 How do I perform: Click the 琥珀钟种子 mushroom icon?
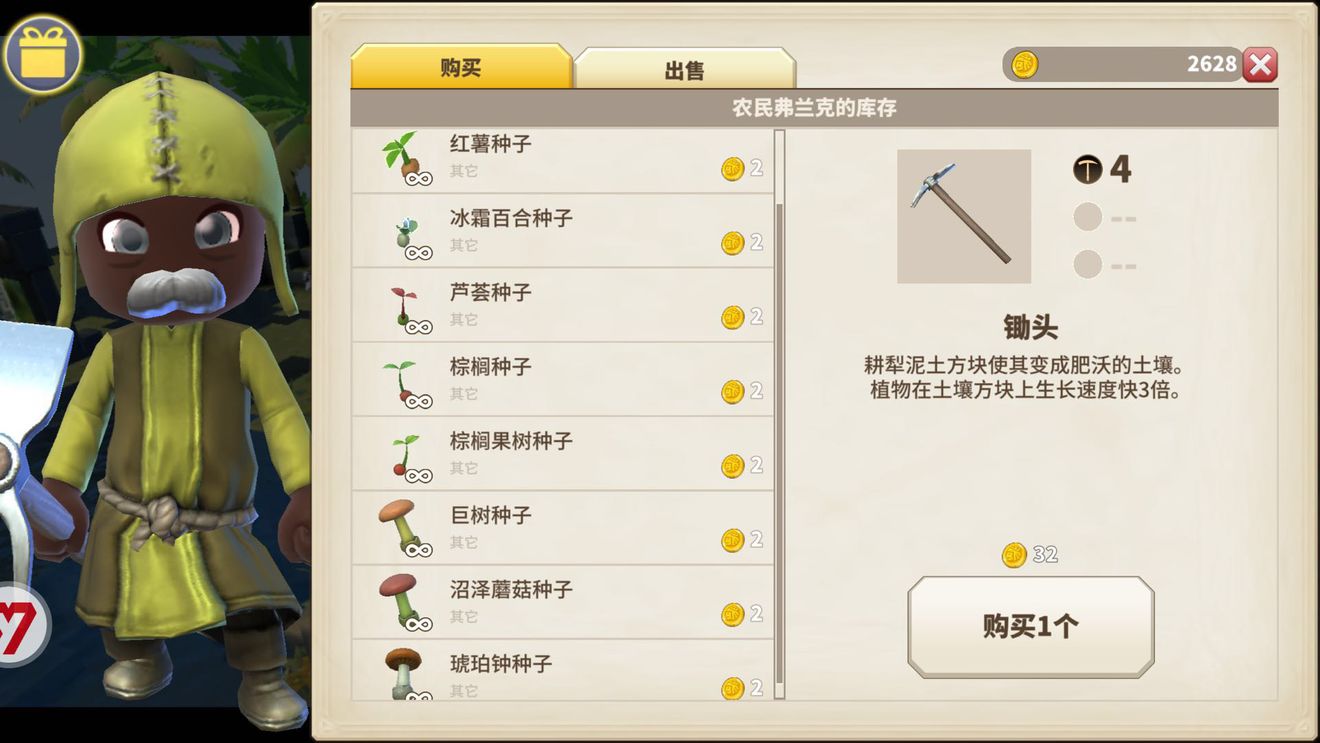point(406,673)
